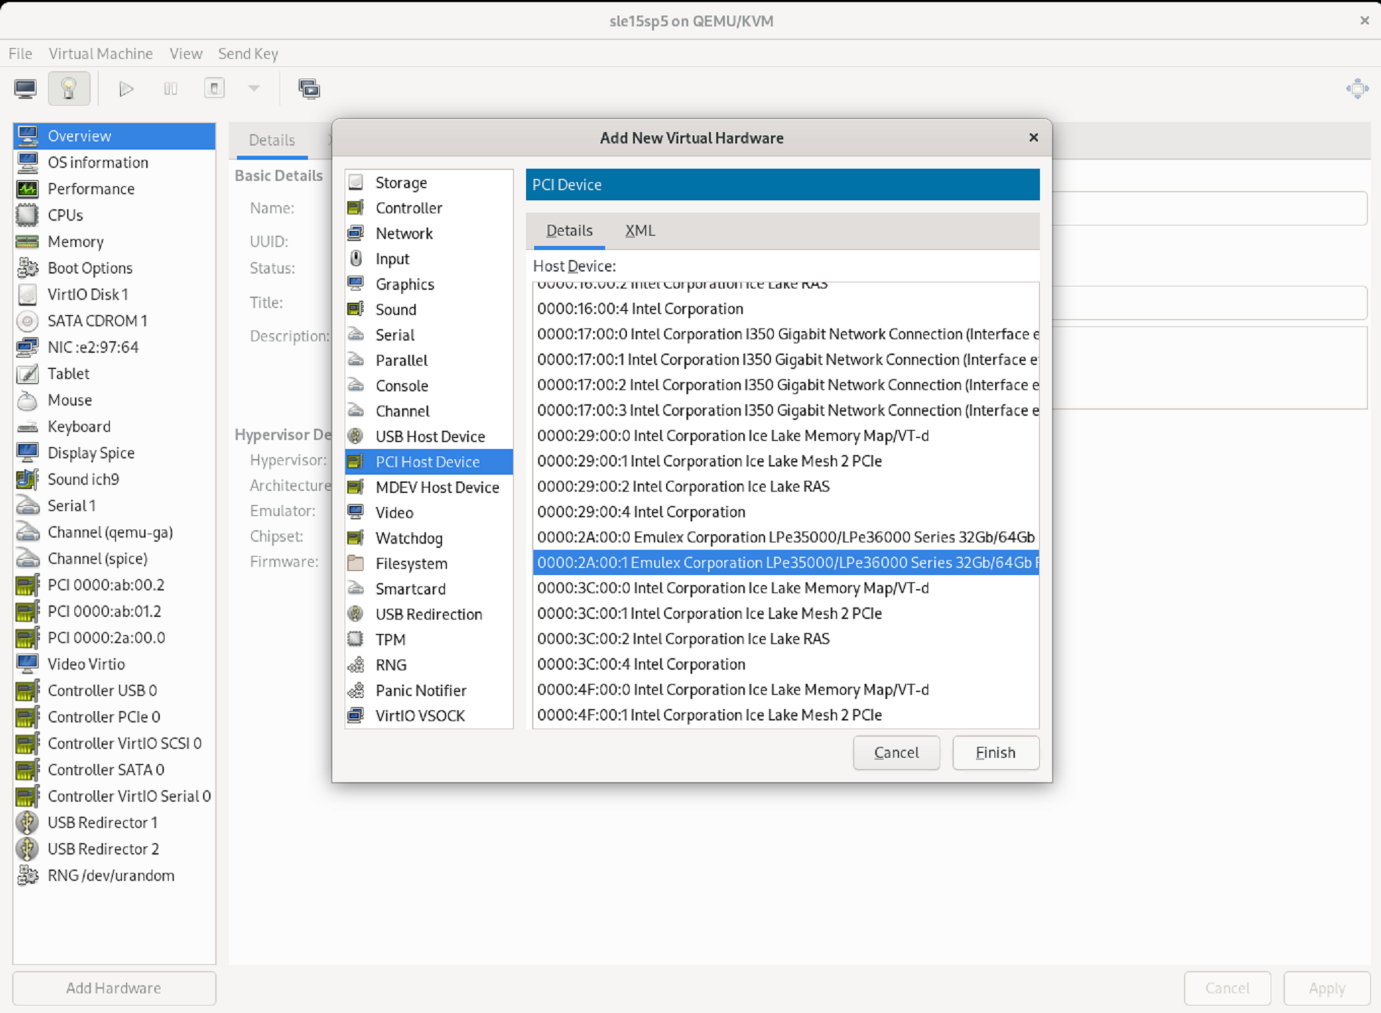Select host device 0000:2A:00:0 Emulex Corporation
This screenshot has width=1381, height=1013.
pyautogui.click(x=785, y=538)
